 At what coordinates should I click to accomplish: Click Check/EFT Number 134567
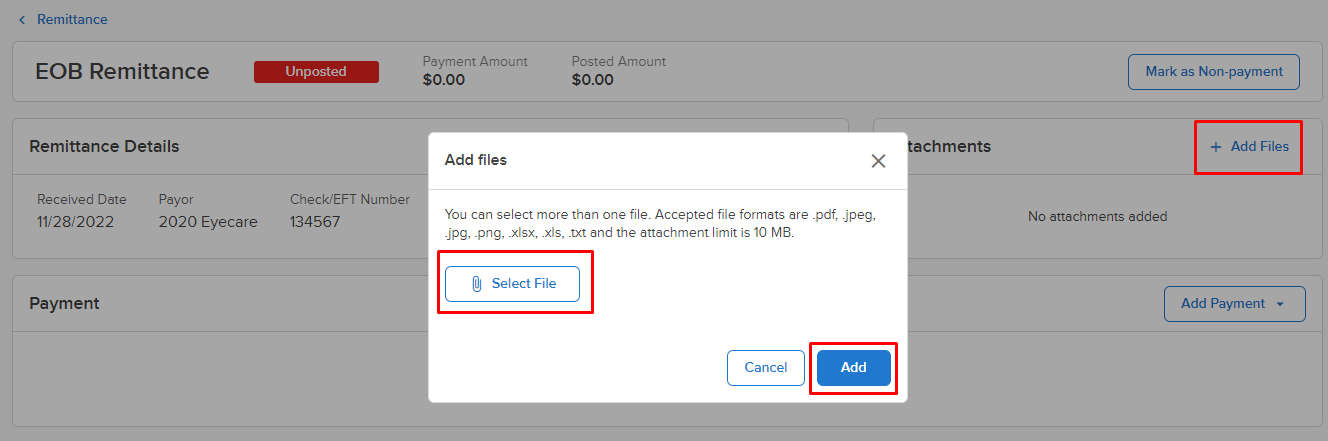[315, 222]
